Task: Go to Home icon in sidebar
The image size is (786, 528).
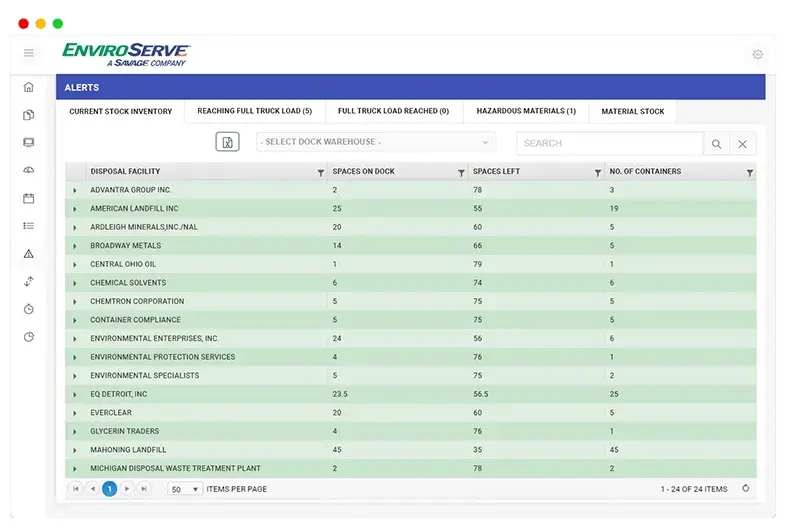Action: coord(29,87)
